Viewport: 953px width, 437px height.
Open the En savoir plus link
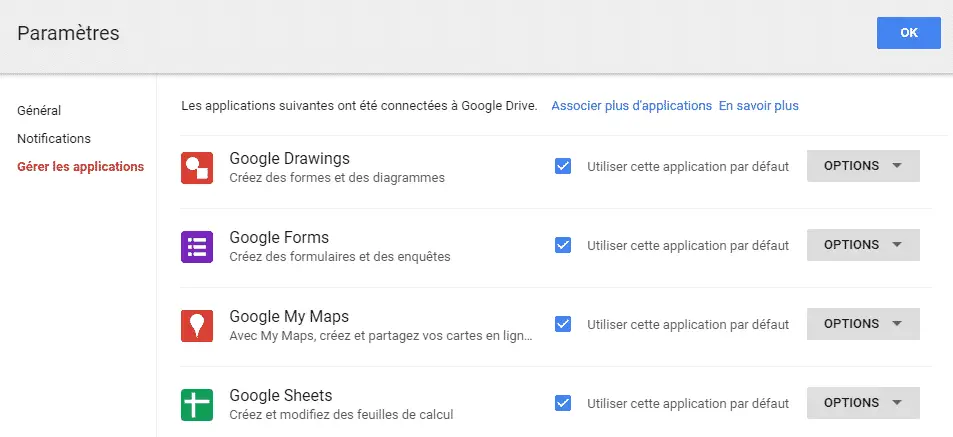(759, 106)
